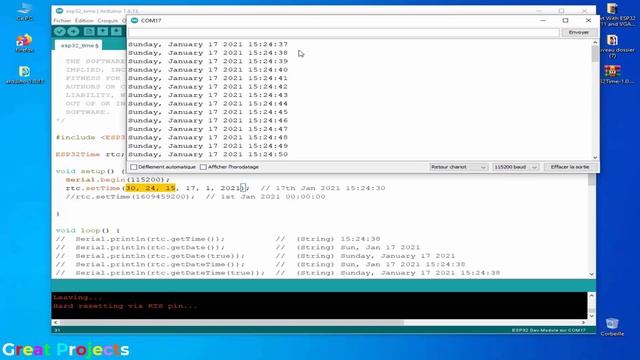Open the Nouveau dossier (7) desktop icon
Screen dimensions: 640x360
(613, 46)
